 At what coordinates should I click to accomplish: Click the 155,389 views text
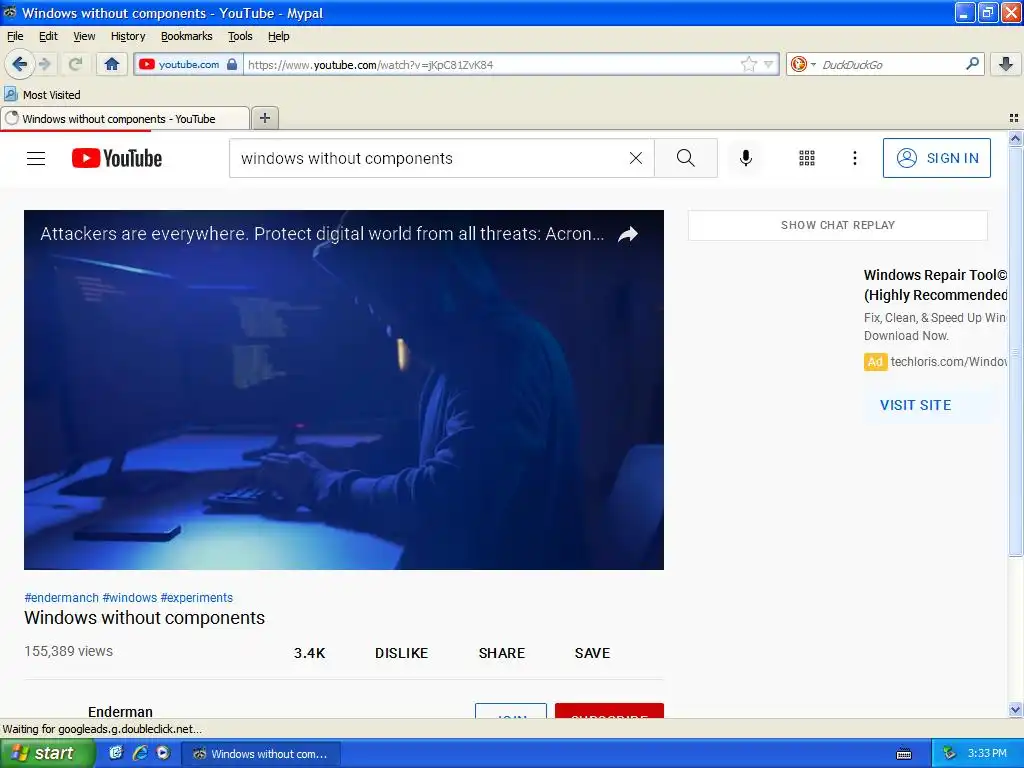(69, 651)
